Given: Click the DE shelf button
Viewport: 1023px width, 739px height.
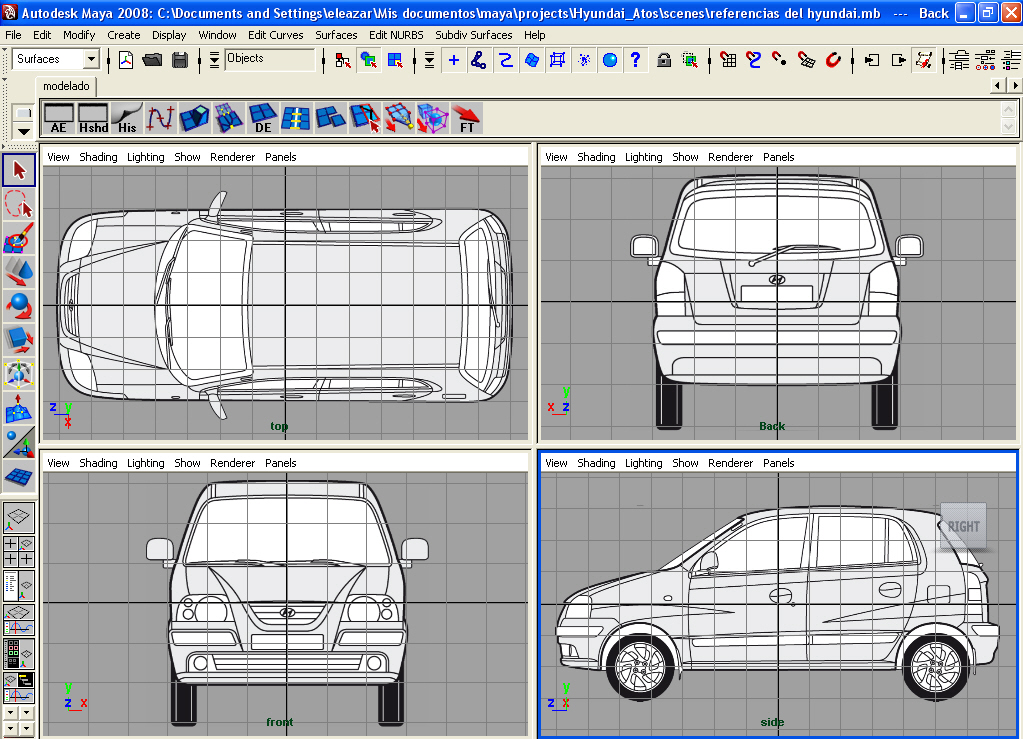Looking at the screenshot, I should coord(263,118).
